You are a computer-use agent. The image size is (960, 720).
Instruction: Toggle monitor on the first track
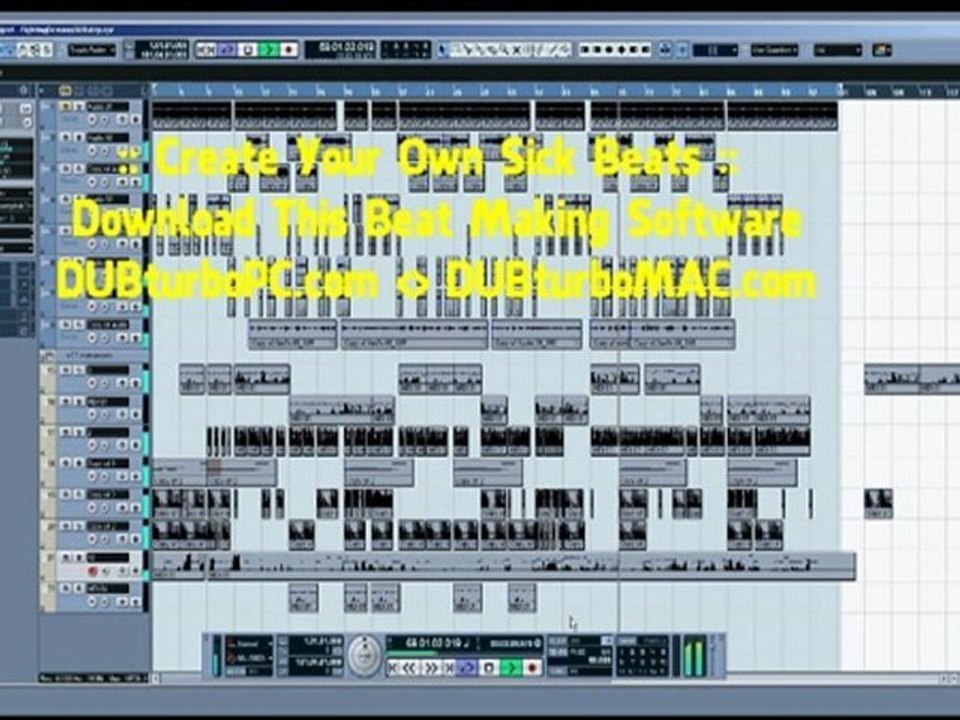pyautogui.click(x=105, y=120)
